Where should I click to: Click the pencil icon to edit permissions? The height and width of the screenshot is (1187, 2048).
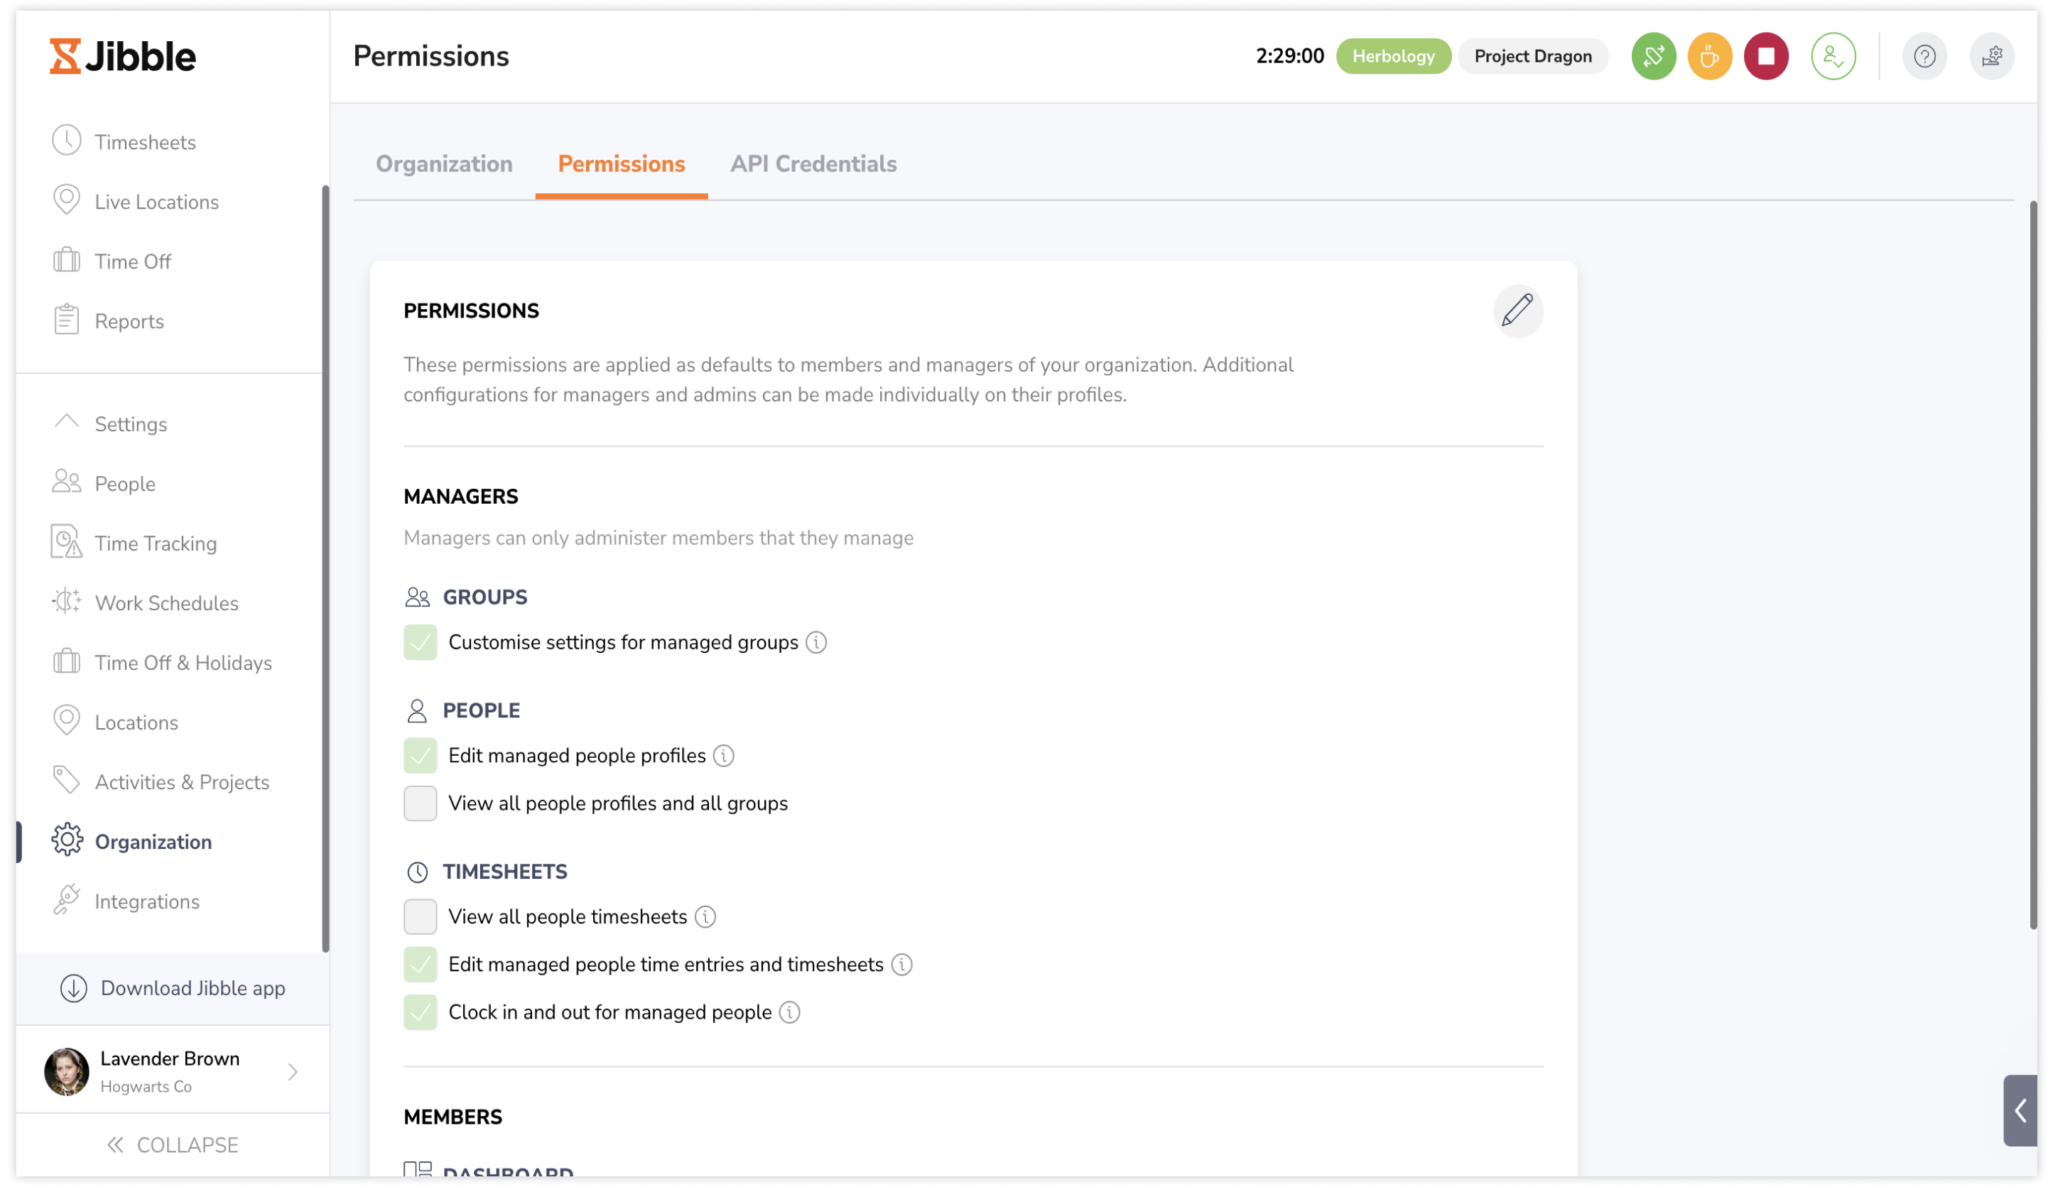(x=1518, y=311)
